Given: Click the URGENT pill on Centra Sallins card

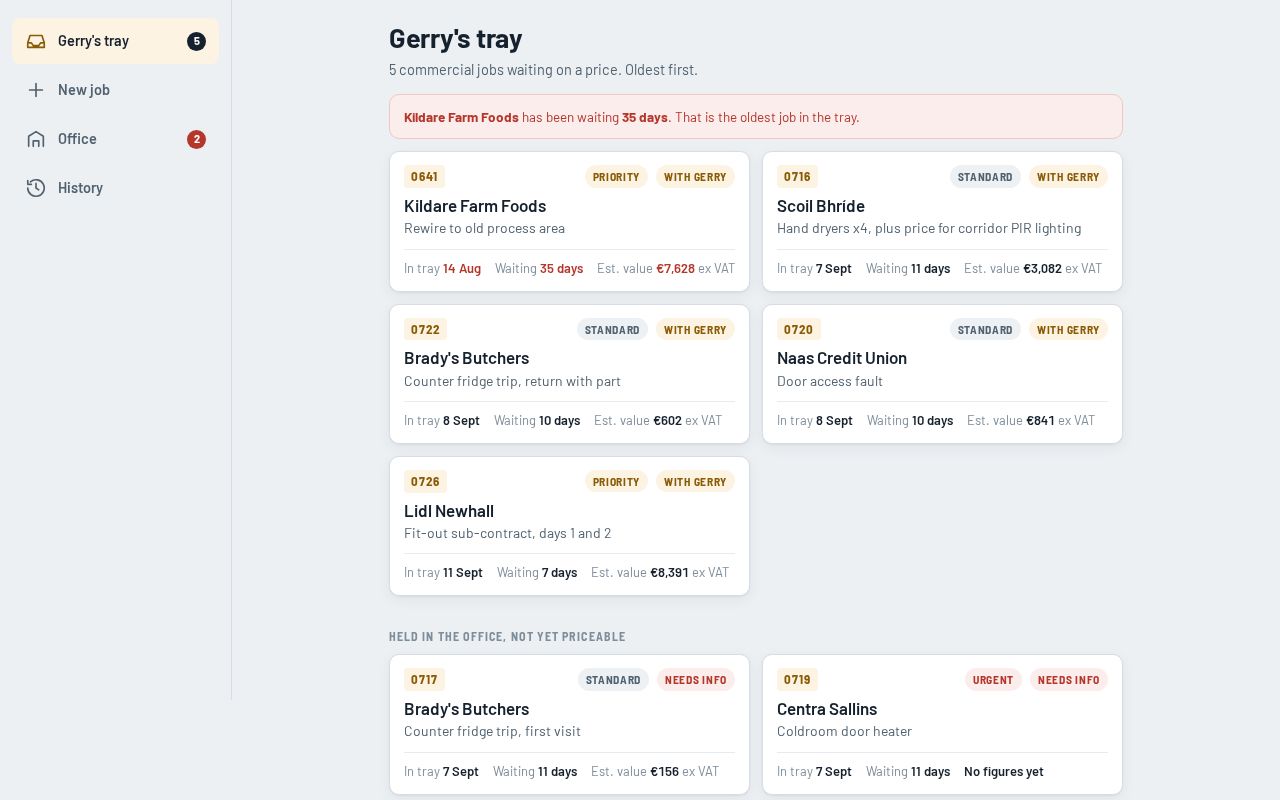Looking at the screenshot, I should [993, 680].
